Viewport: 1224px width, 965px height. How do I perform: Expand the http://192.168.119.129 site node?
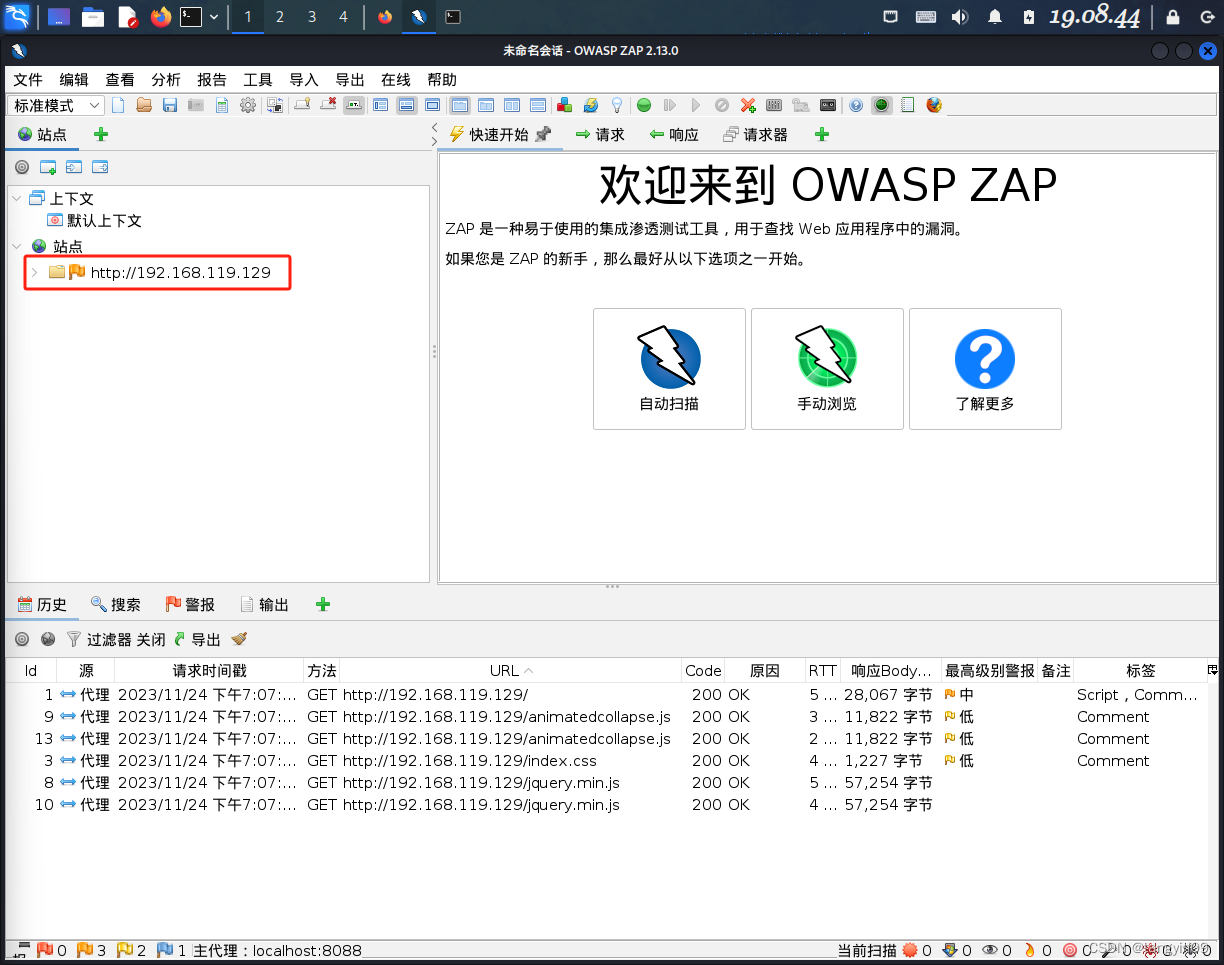click(34, 271)
